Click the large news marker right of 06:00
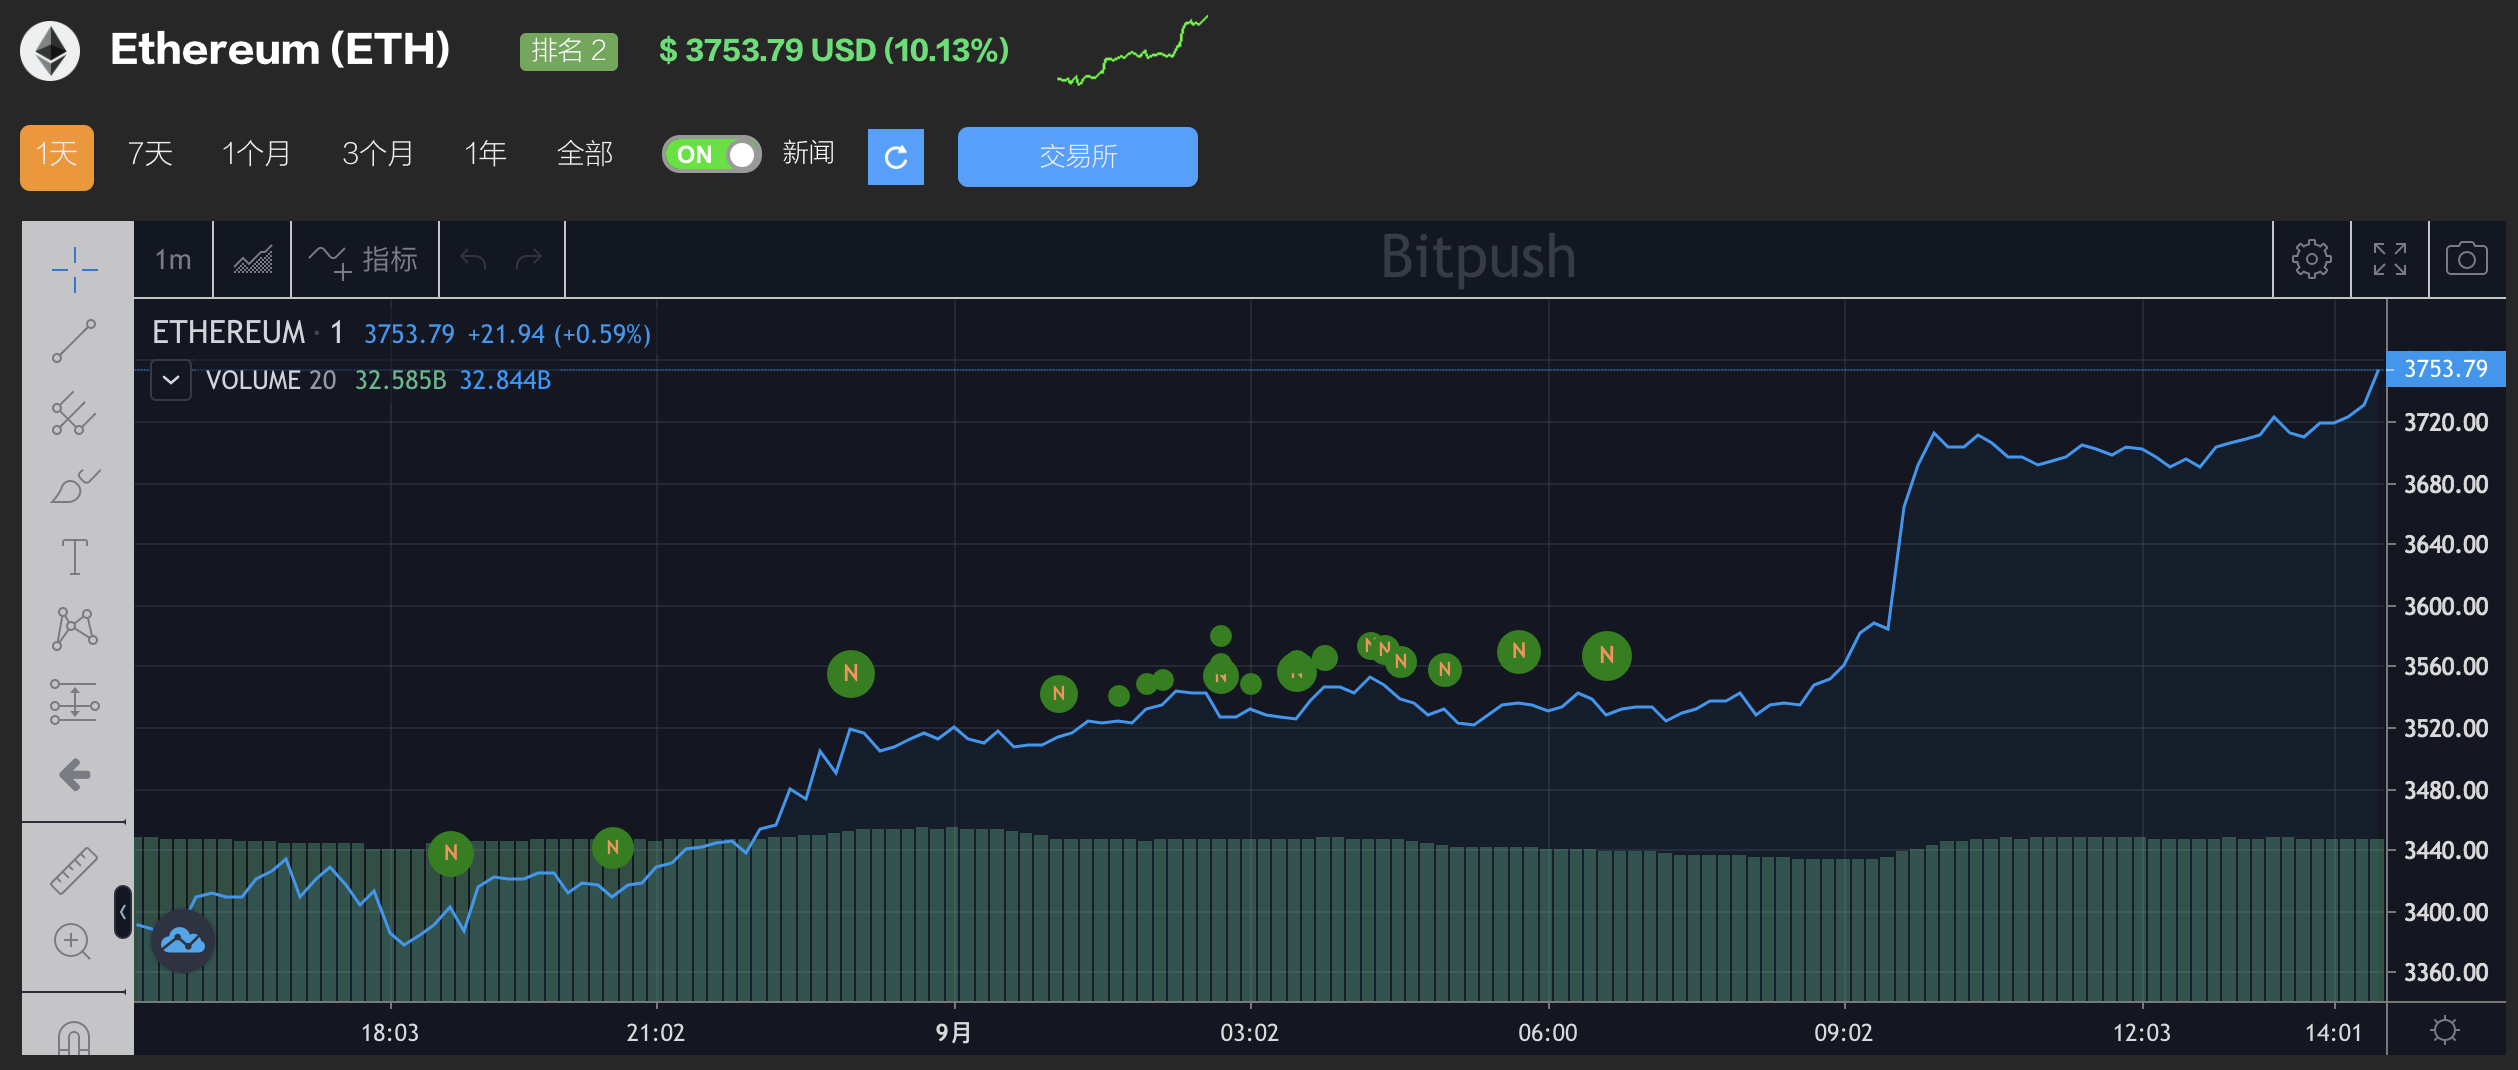 pyautogui.click(x=1607, y=655)
